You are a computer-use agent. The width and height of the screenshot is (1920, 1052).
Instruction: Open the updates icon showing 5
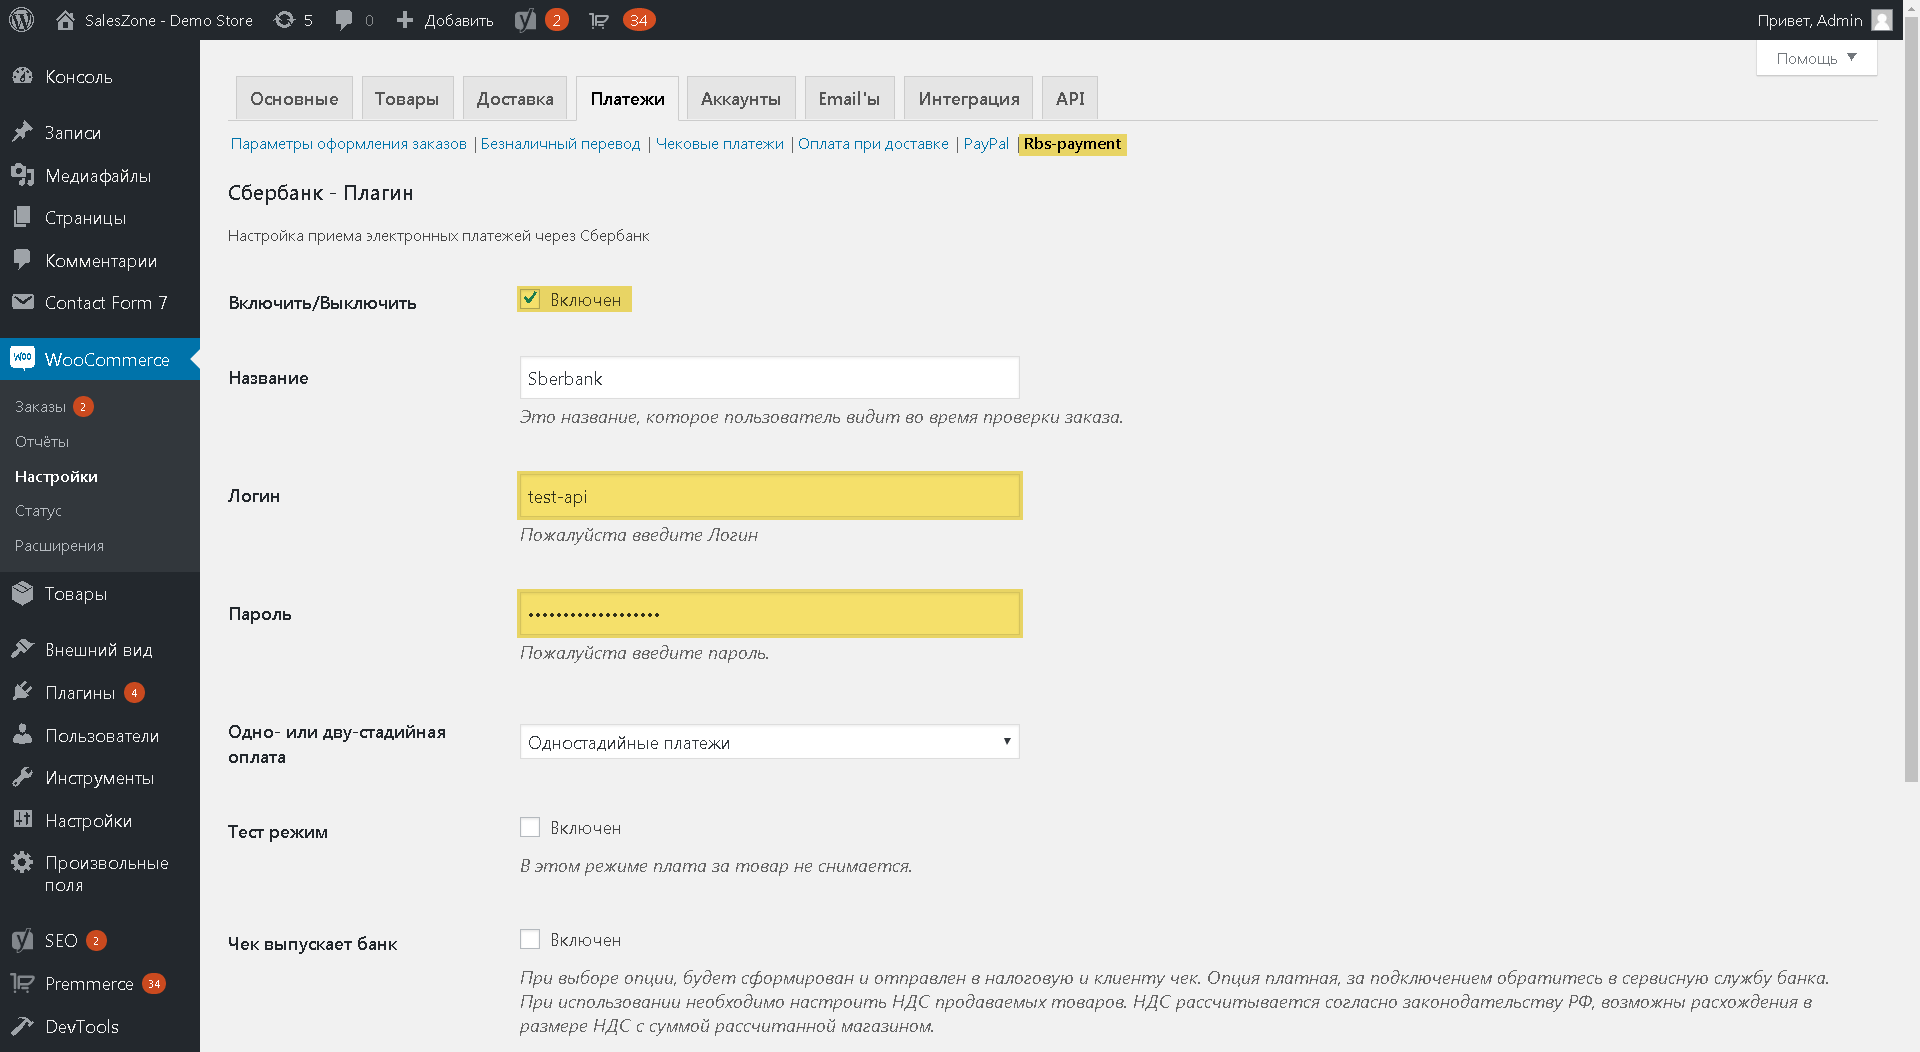(285, 20)
